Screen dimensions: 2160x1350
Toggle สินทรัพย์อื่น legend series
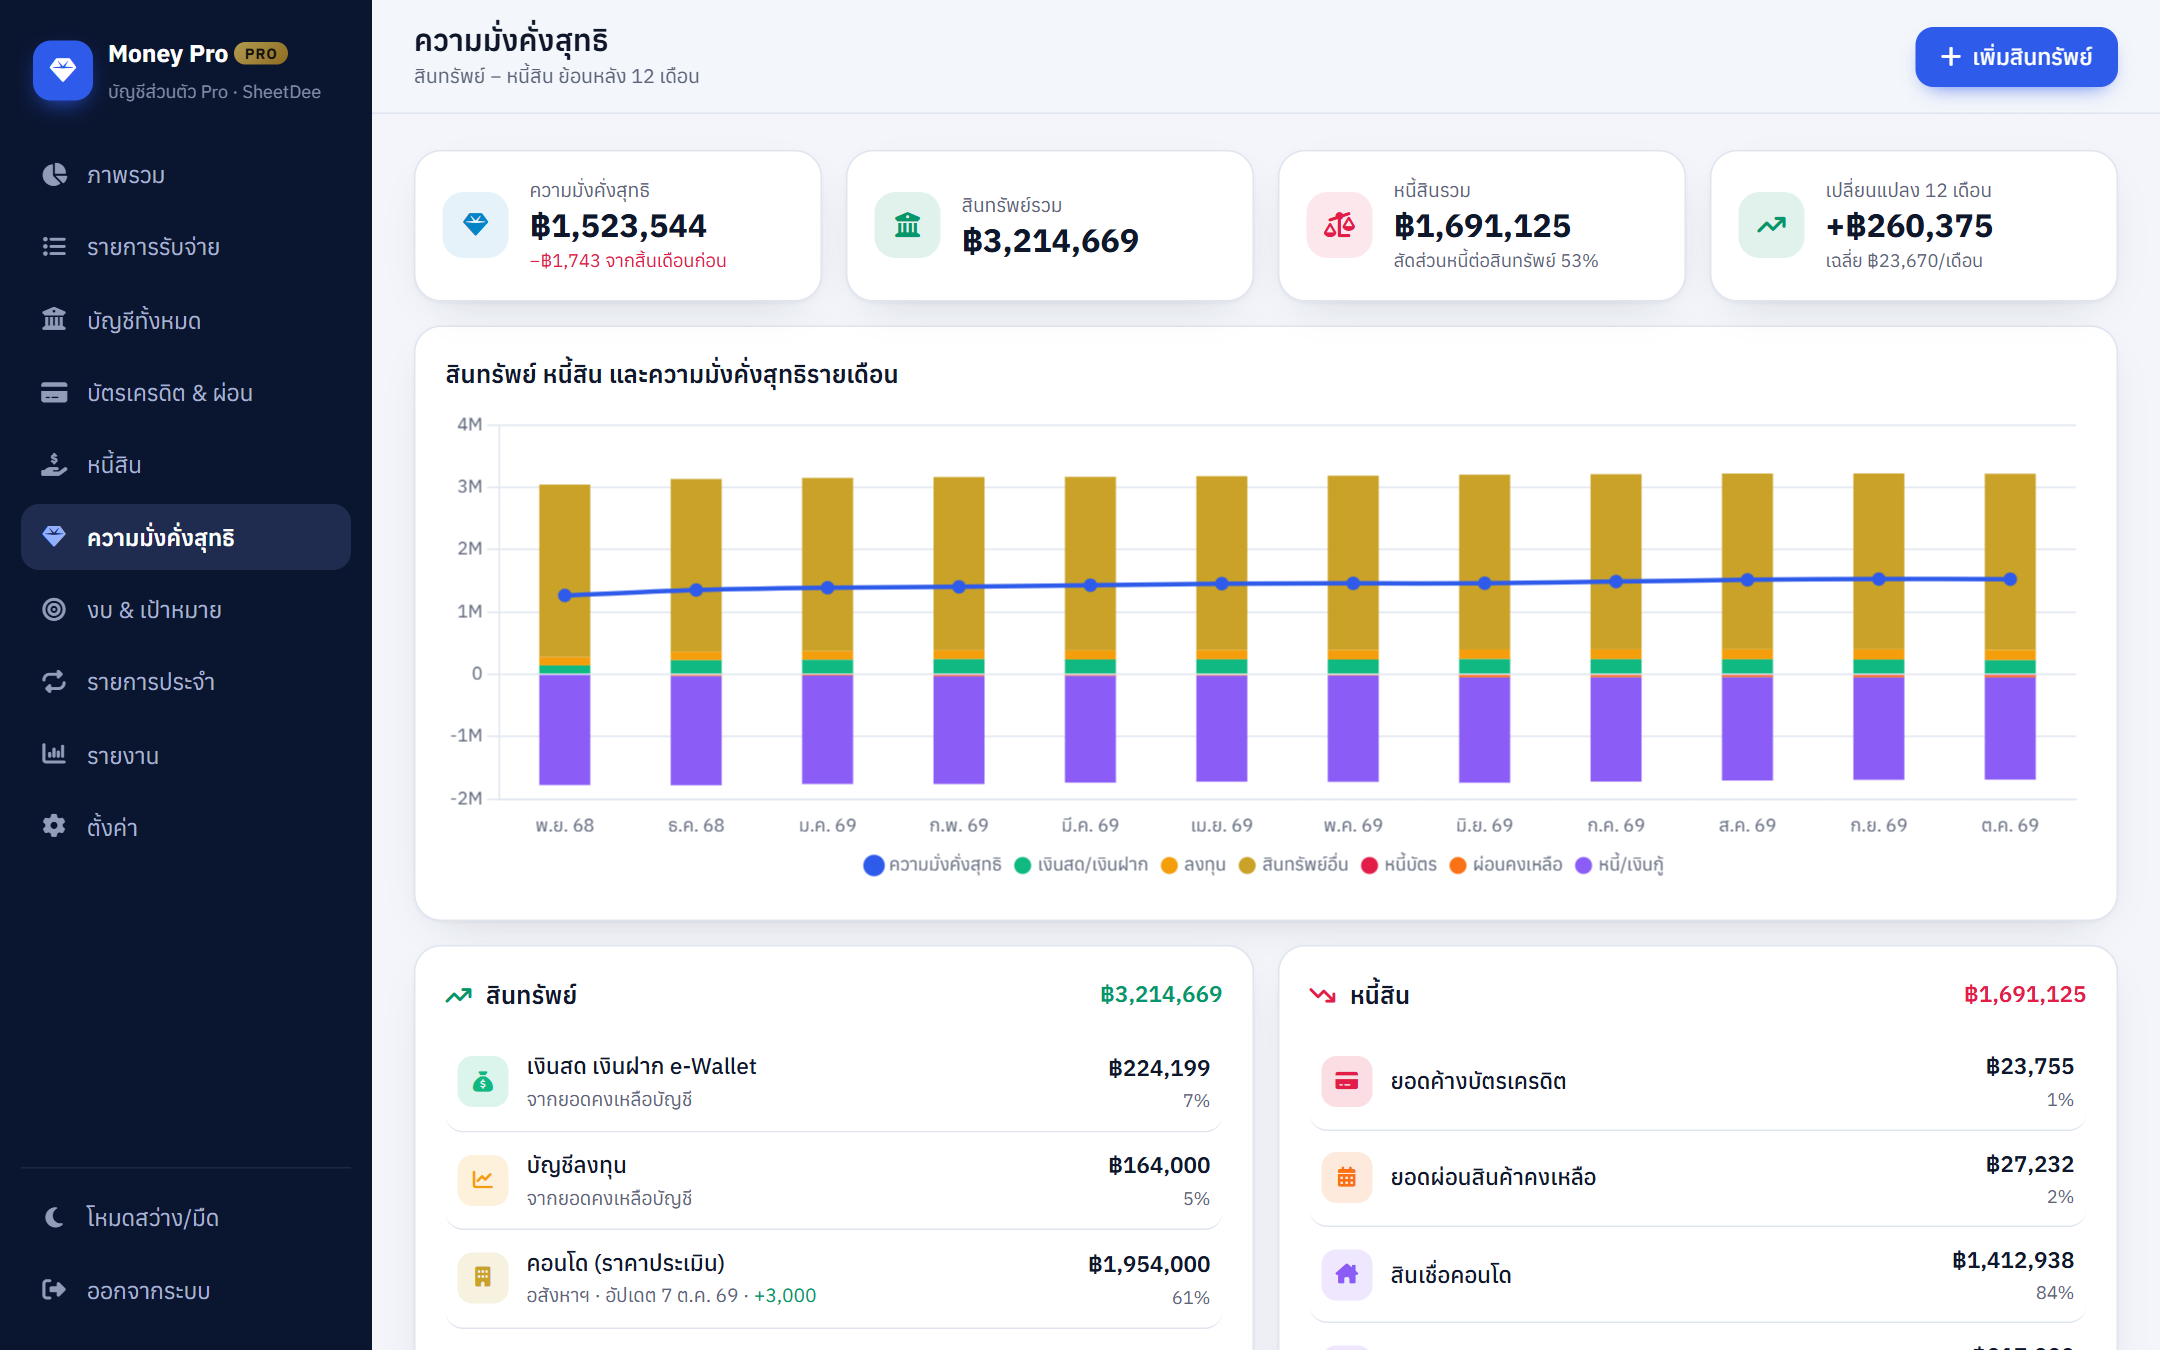1293,865
